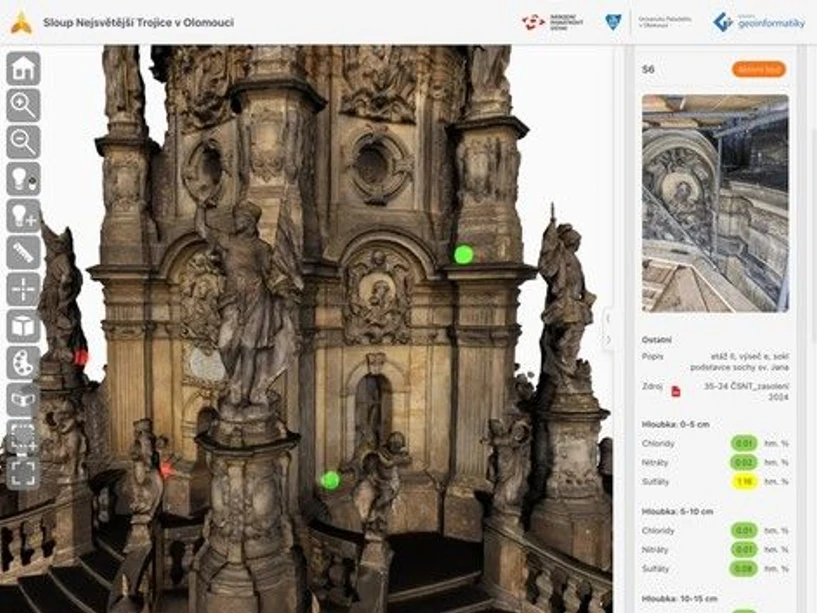This screenshot has width=817, height=613.
Task: Open the color palette tool
Action: tap(23, 362)
